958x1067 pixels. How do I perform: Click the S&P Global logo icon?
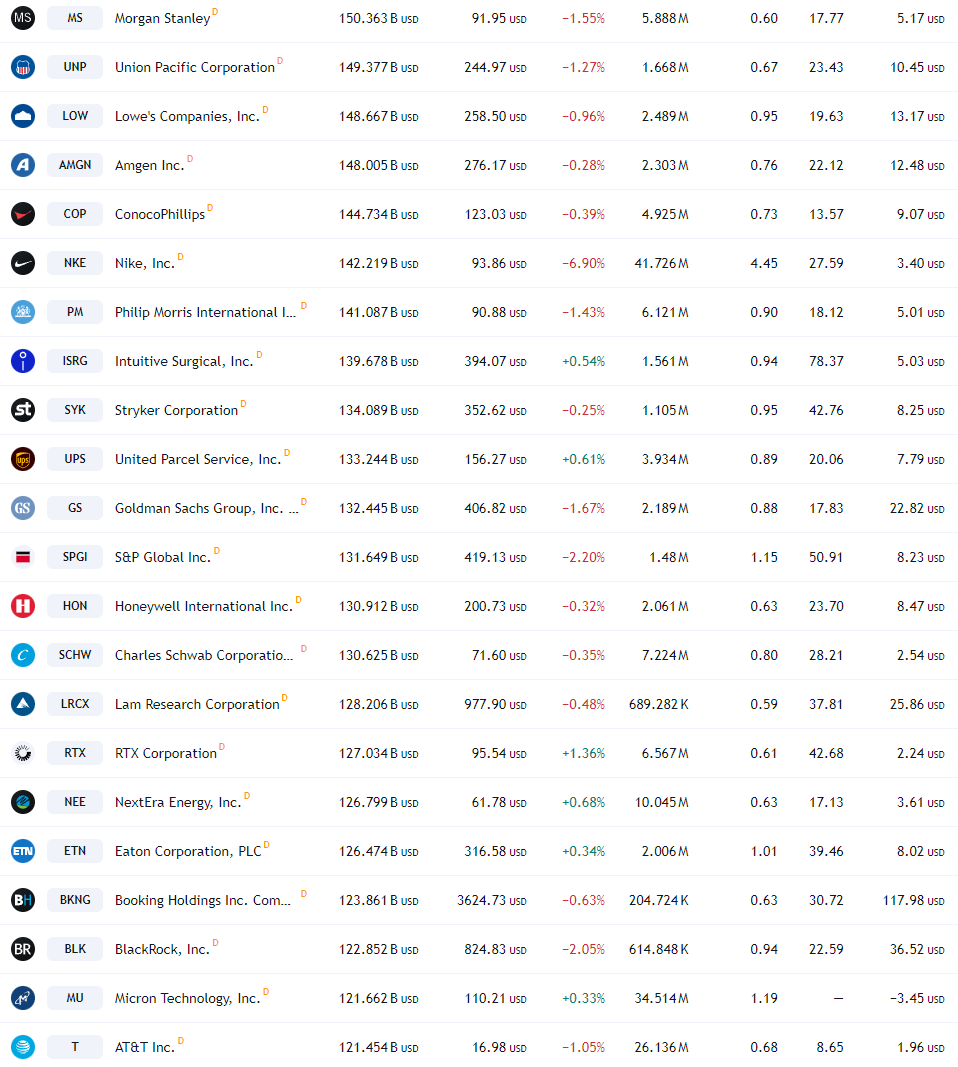[23, 557]
